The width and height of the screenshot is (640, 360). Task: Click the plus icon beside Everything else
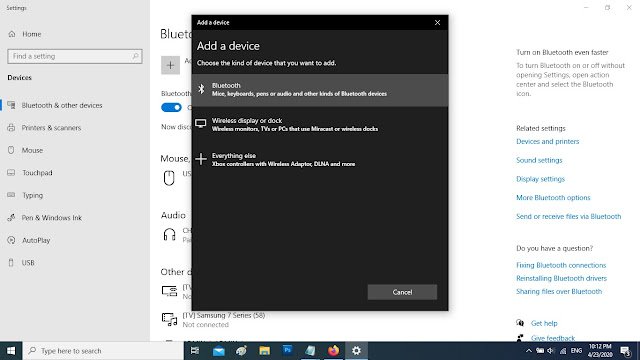coord(201,159)
